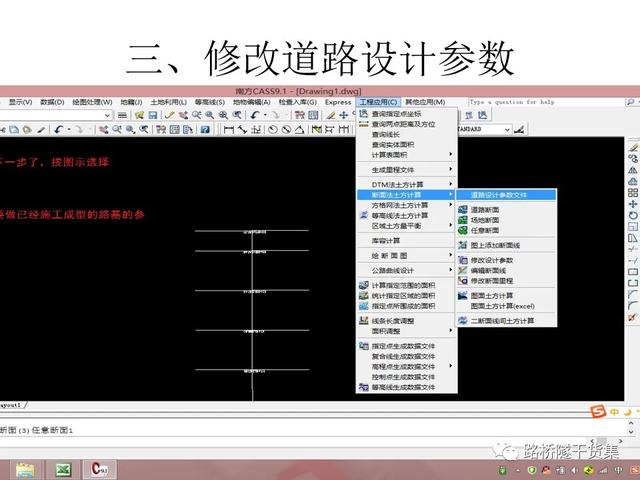Open the 绘图处理(W) menu
Image resolution: width=640 pixels, height=480 pixels.
coord(92,102)
